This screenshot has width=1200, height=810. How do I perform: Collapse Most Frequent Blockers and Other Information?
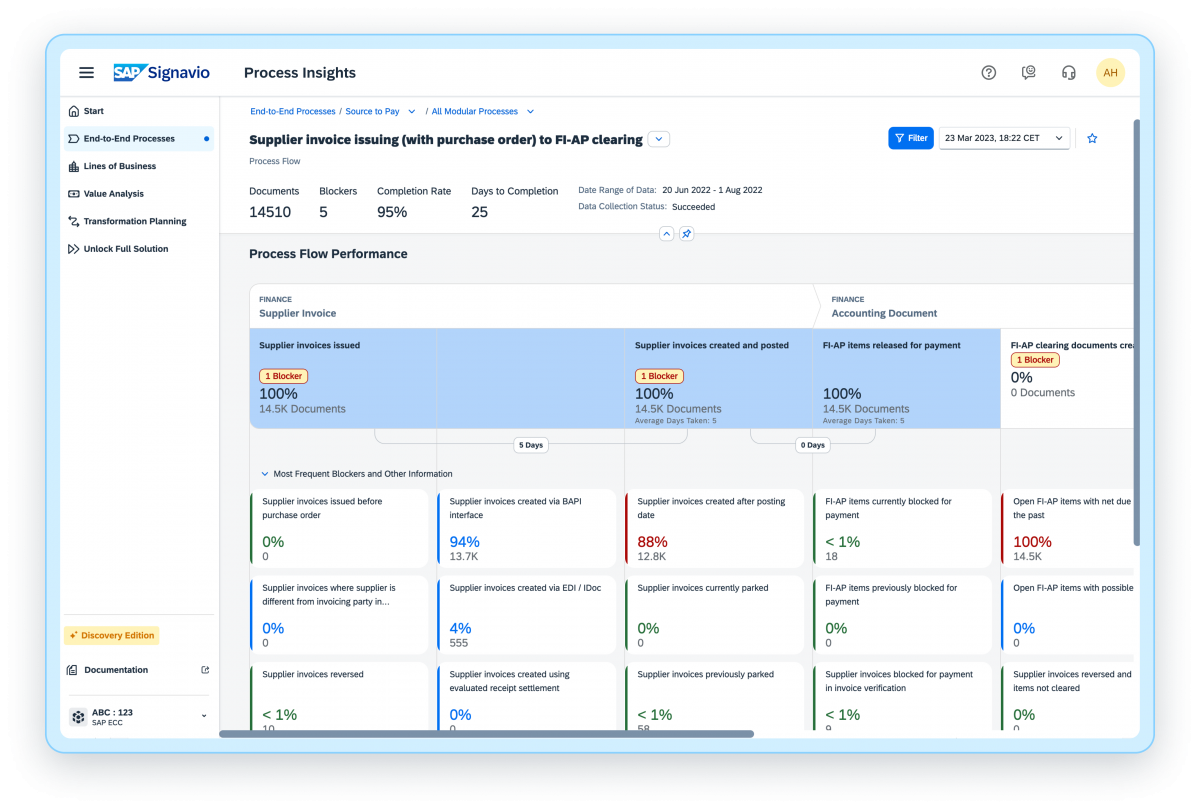coord(264,473)
